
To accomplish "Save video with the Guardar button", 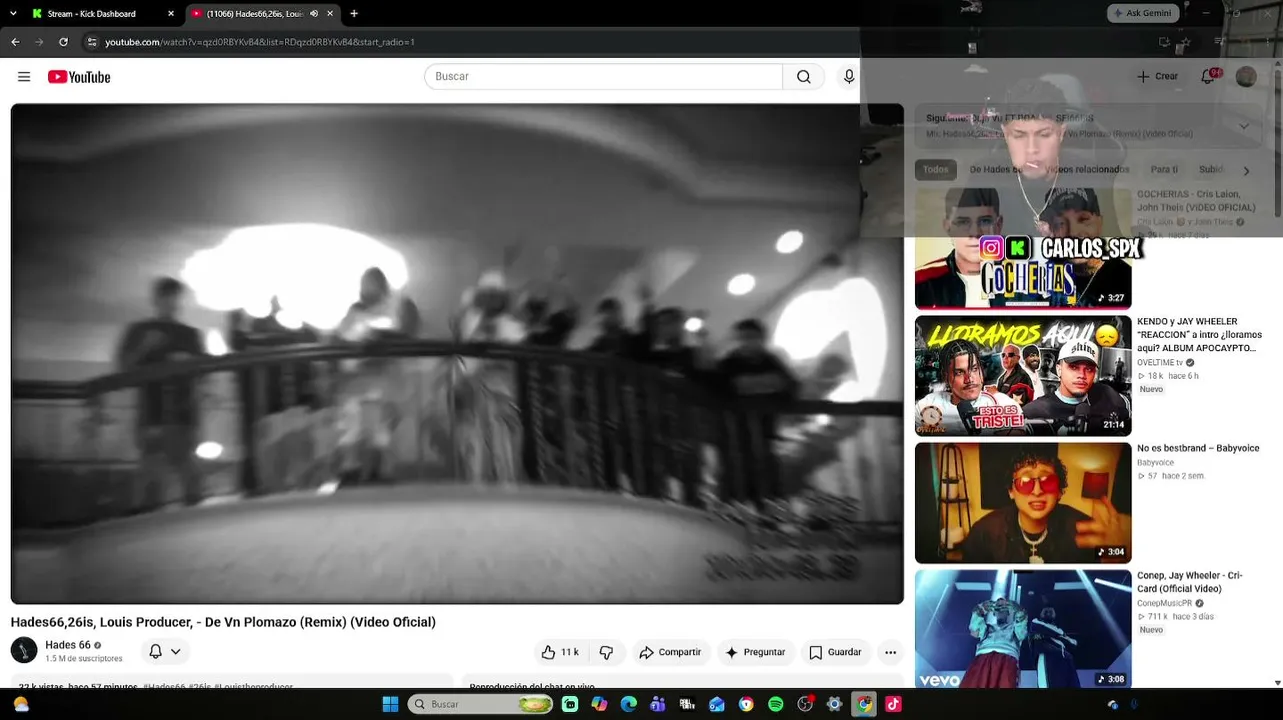I will tap(835, 652).
